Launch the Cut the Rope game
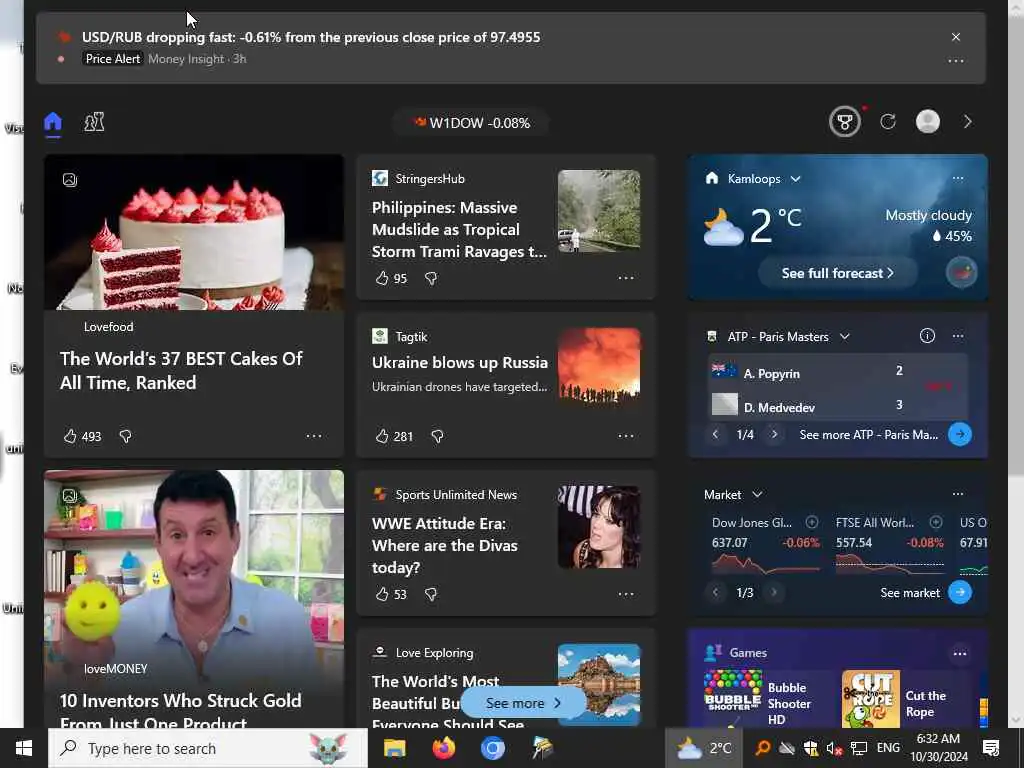This screenshot has width=1024, height=768. pyautogui.click(x=903, y=699)
